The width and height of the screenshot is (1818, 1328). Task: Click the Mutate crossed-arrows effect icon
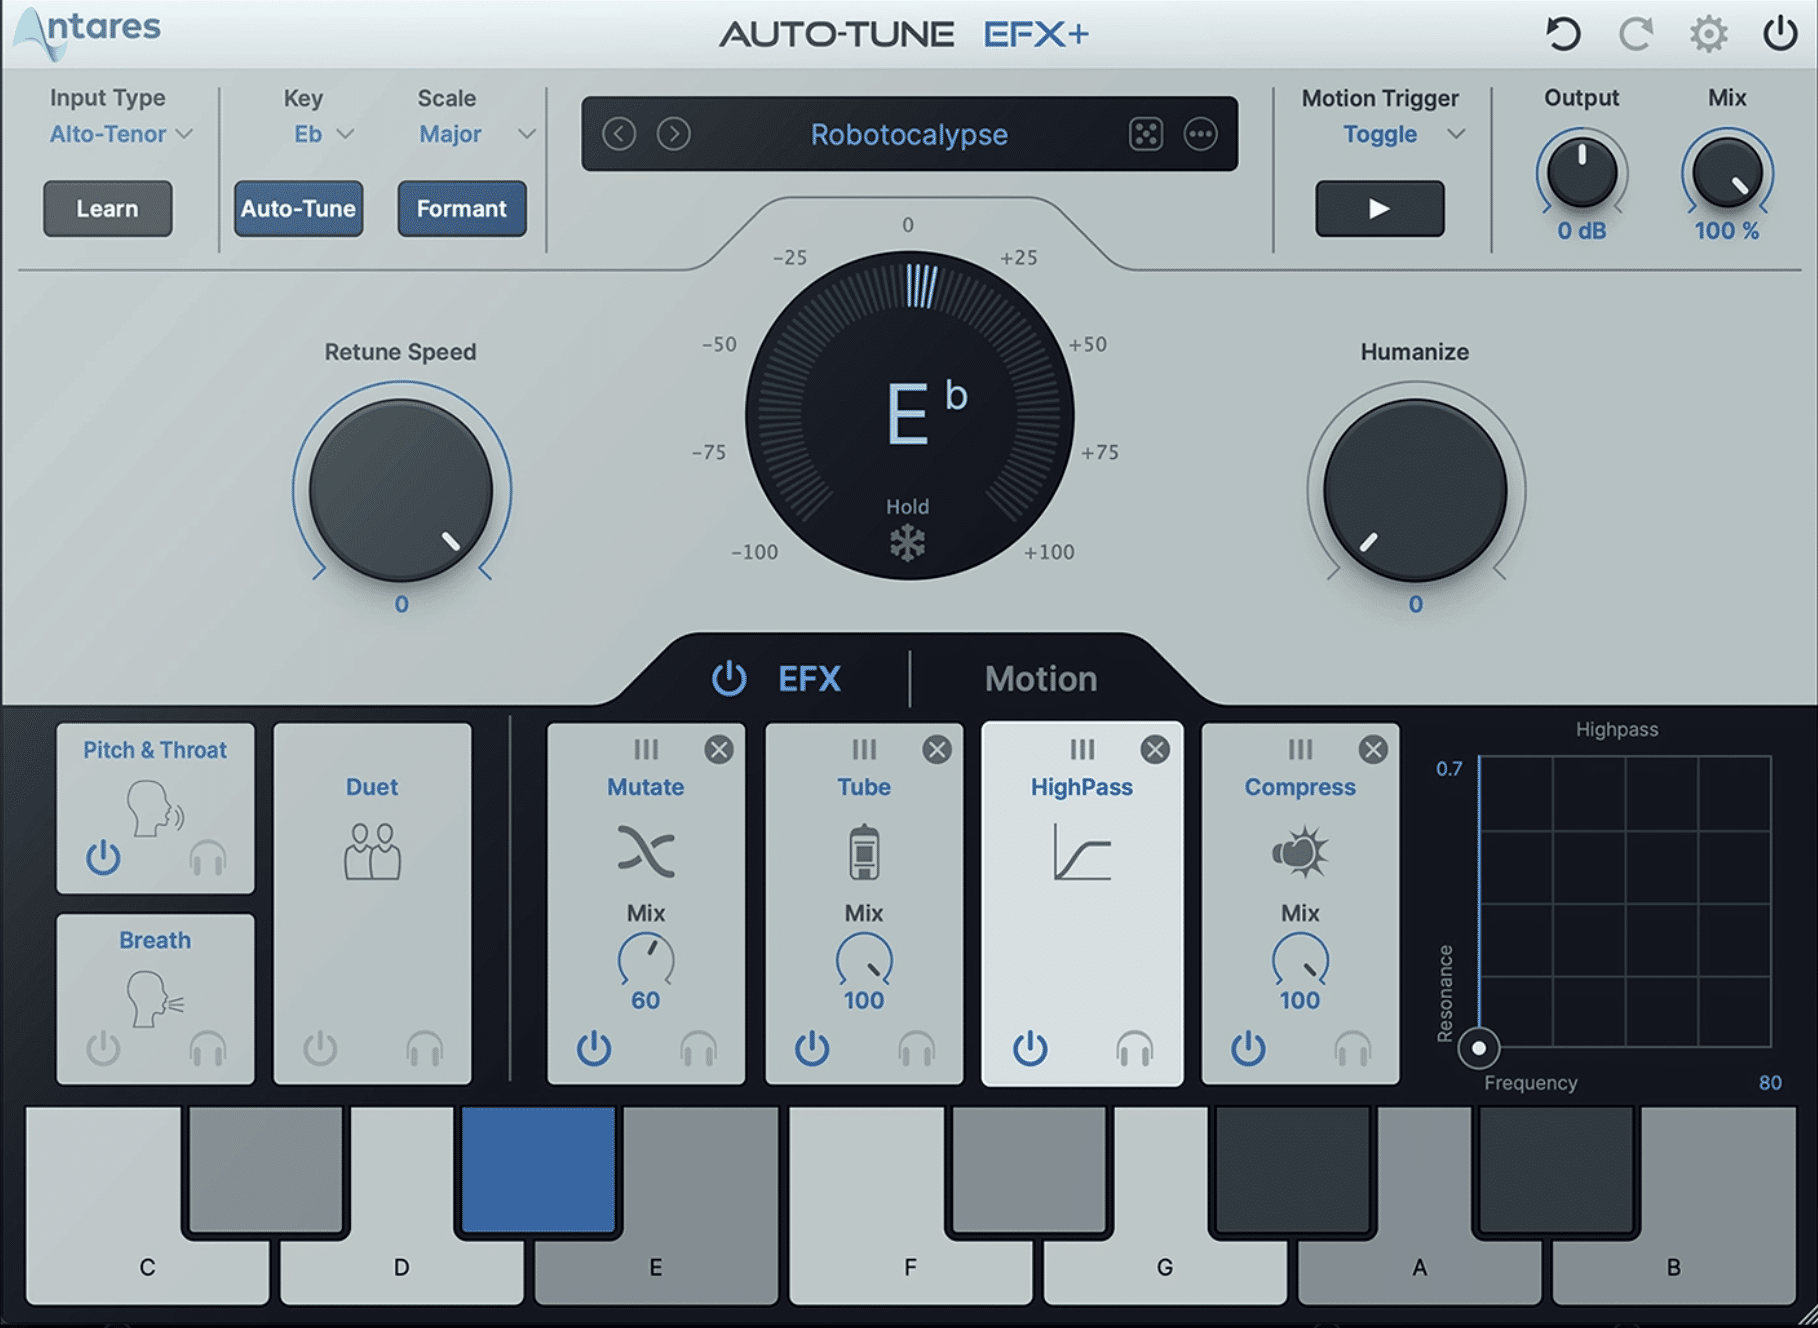tap(646, 852)
